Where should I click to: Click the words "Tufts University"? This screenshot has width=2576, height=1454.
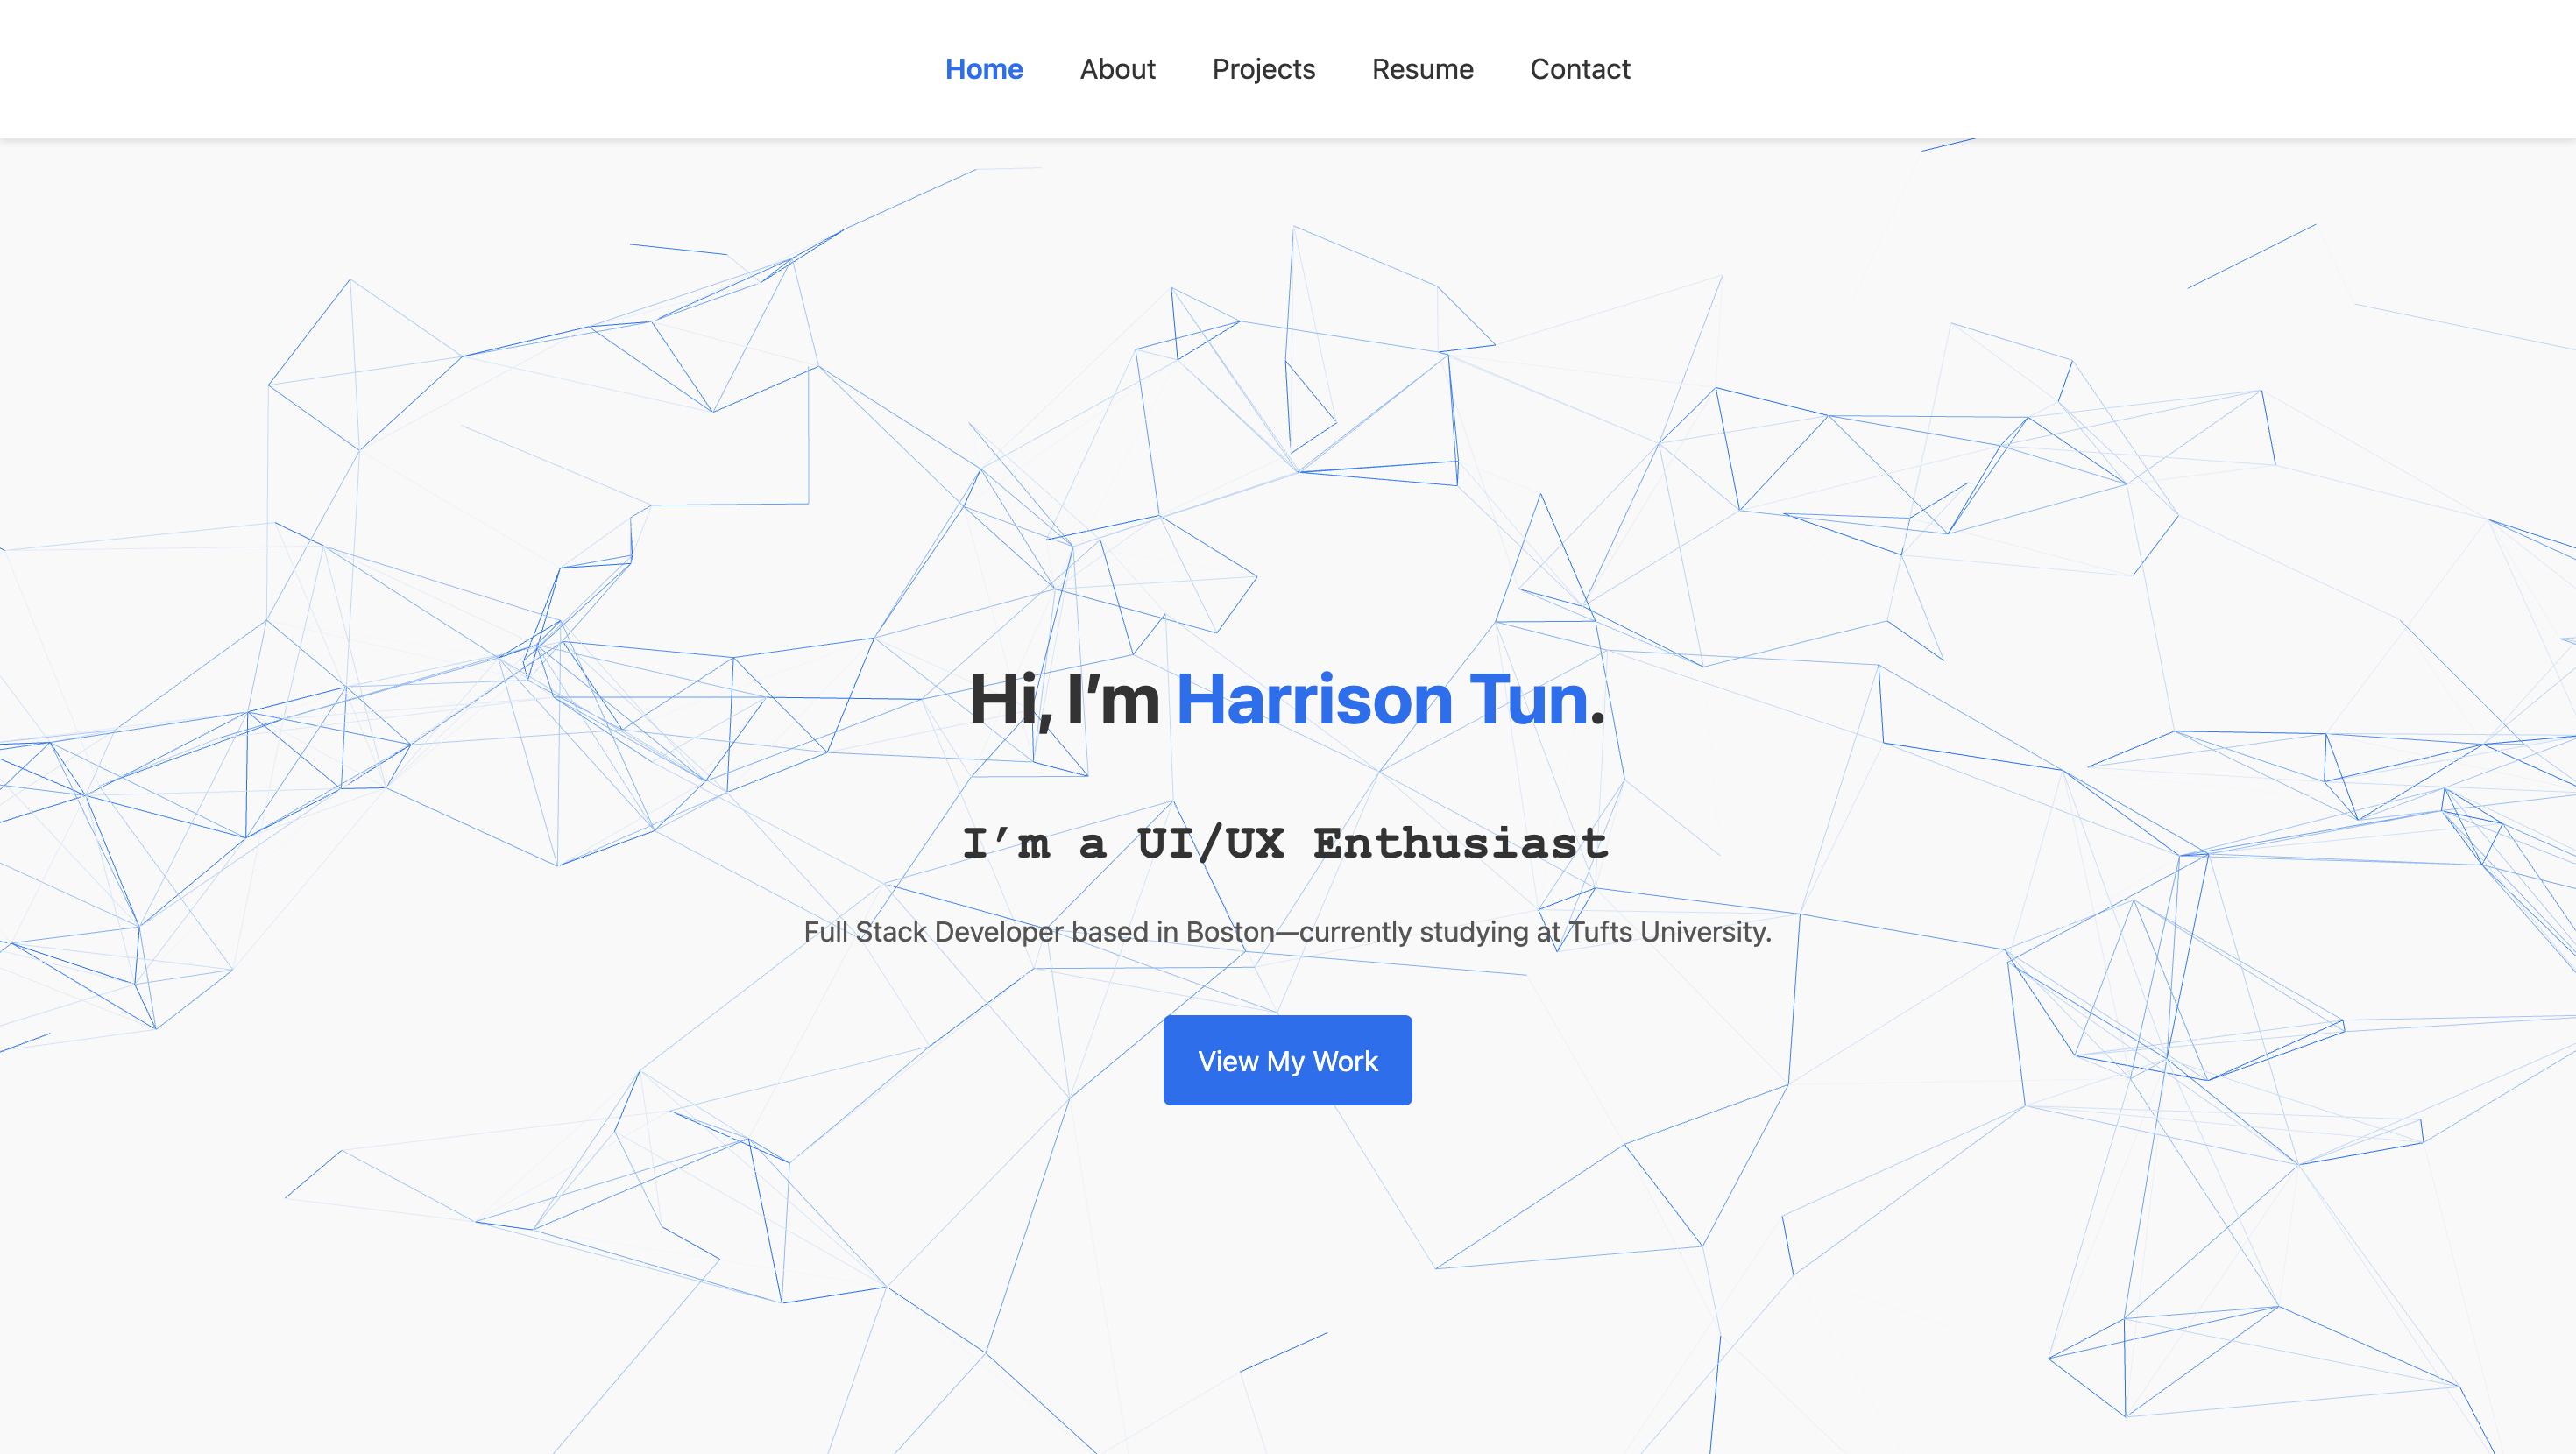1667,932
